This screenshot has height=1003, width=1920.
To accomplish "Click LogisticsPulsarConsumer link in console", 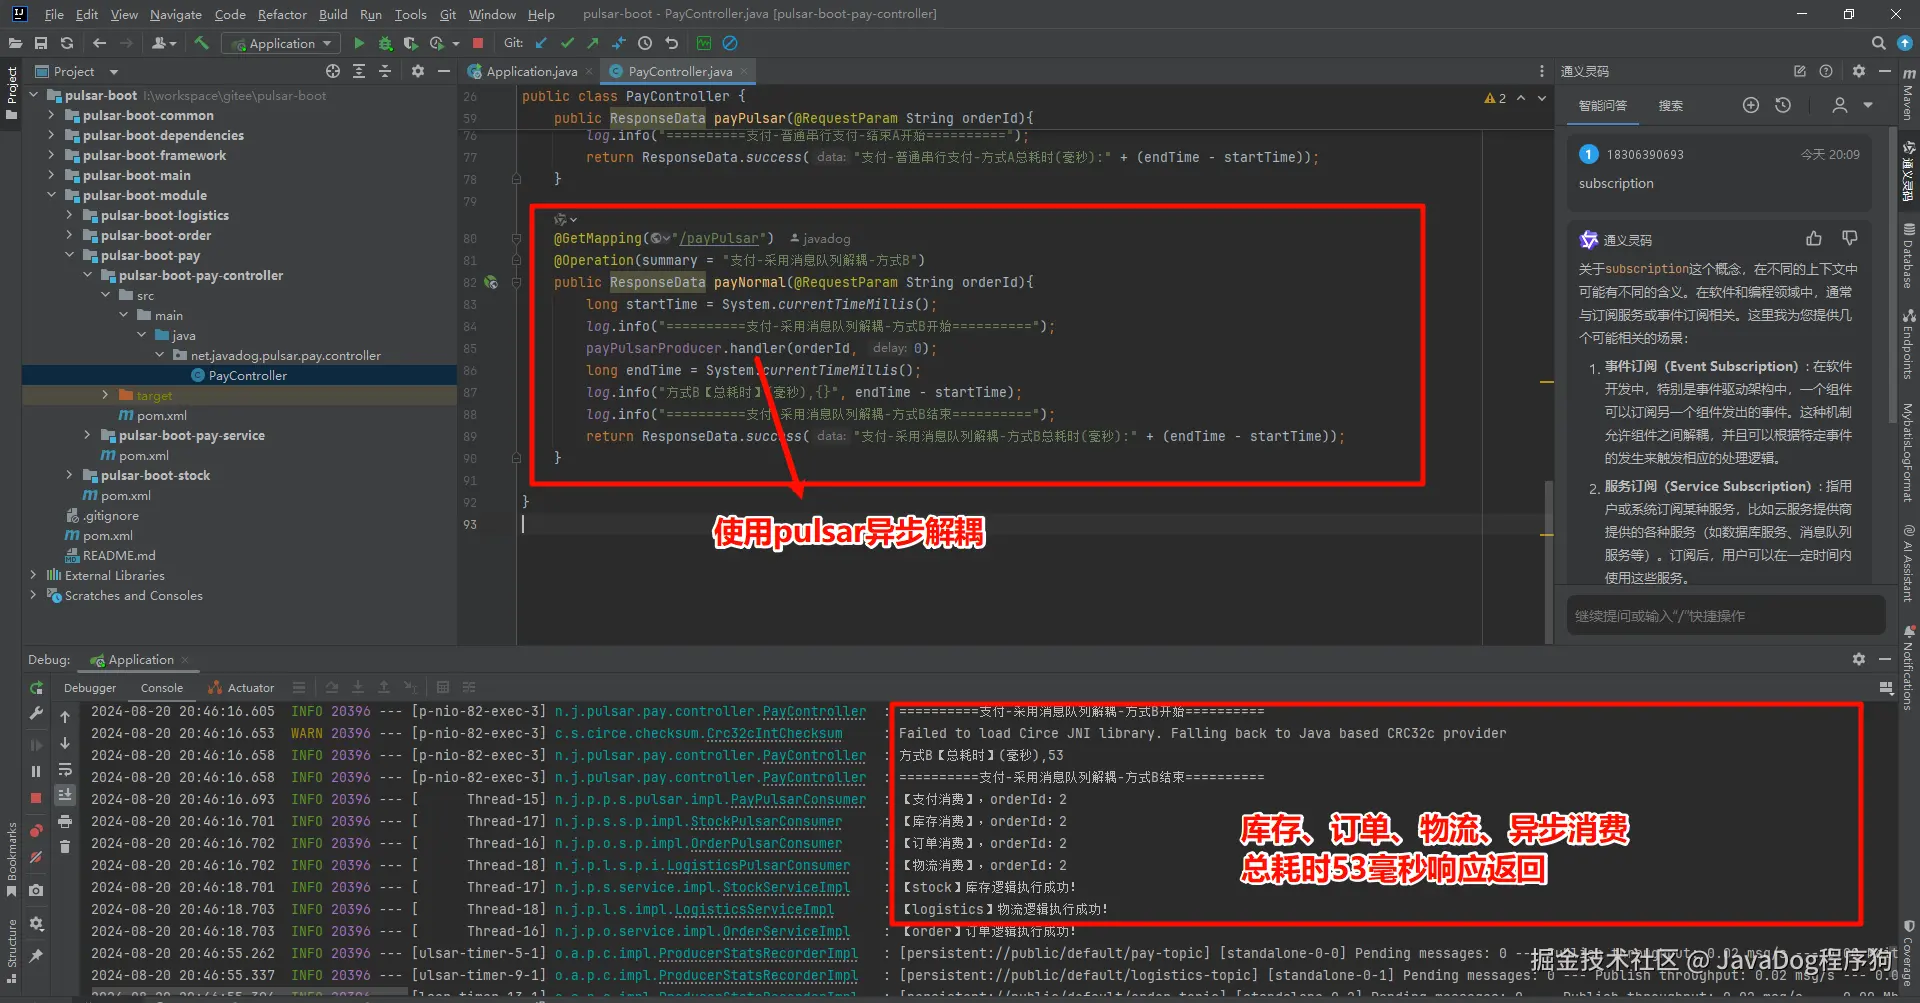I will coord(758,866).
